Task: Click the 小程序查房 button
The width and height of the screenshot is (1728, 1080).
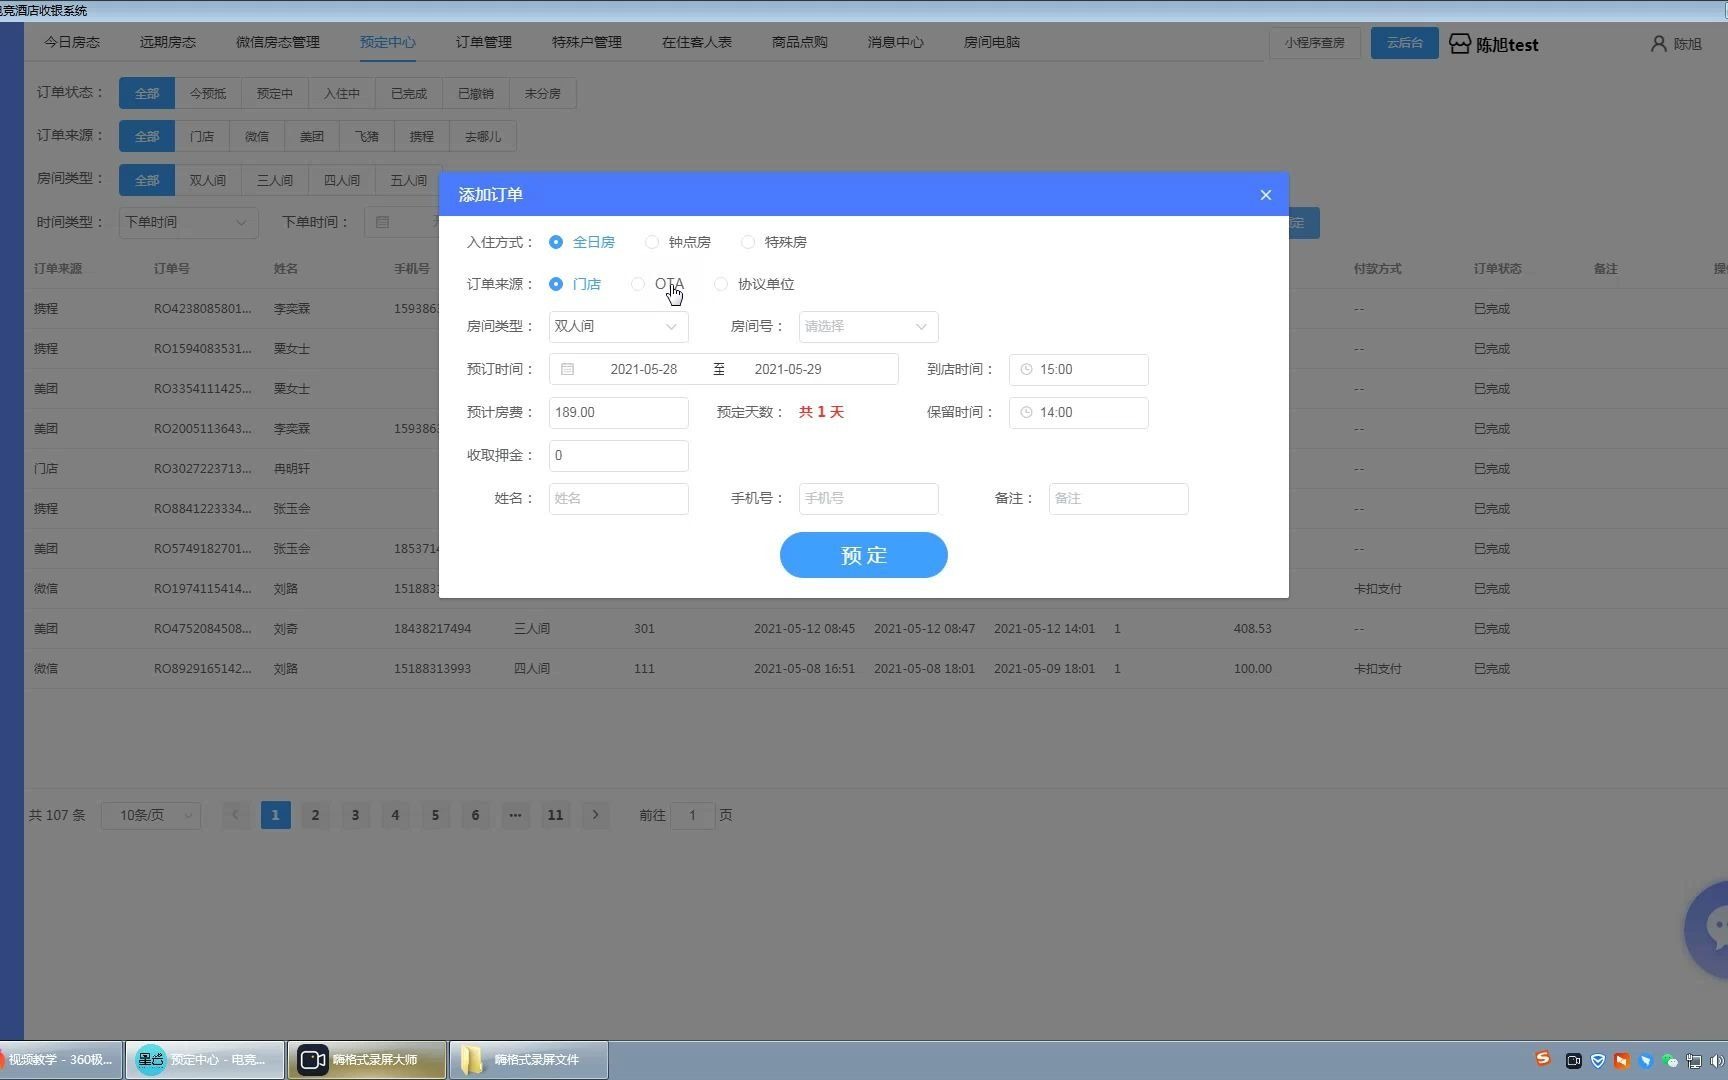Action: pos(1314,43)
